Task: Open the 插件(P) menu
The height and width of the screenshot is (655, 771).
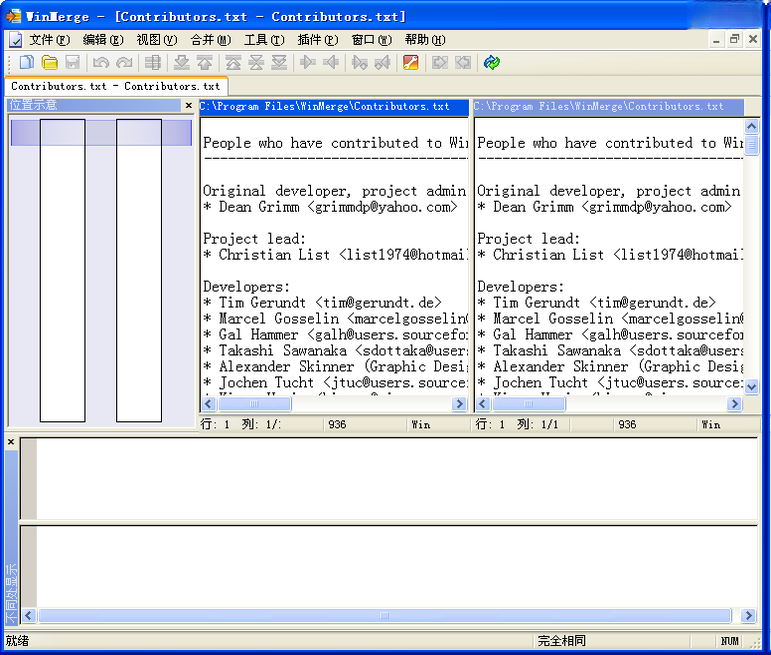Action: pos(318,40)
